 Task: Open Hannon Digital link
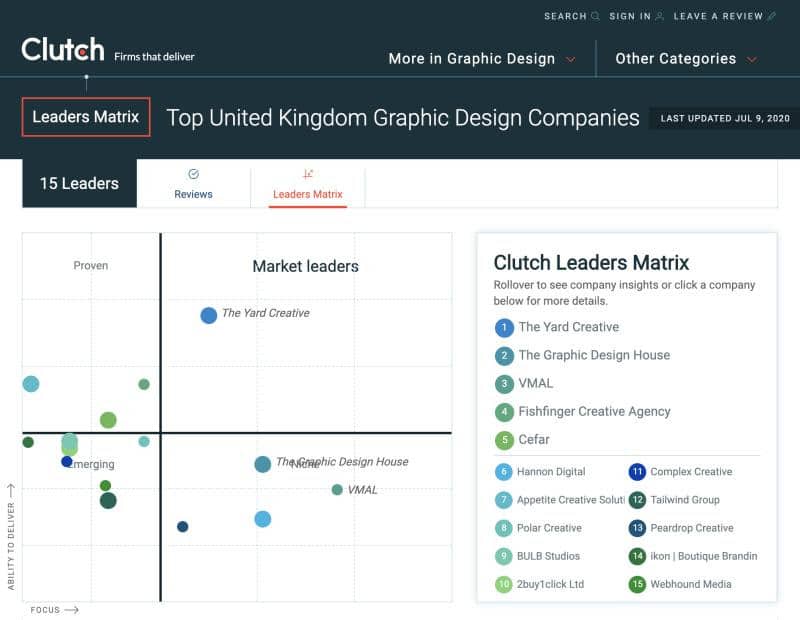tap(551, 472)
